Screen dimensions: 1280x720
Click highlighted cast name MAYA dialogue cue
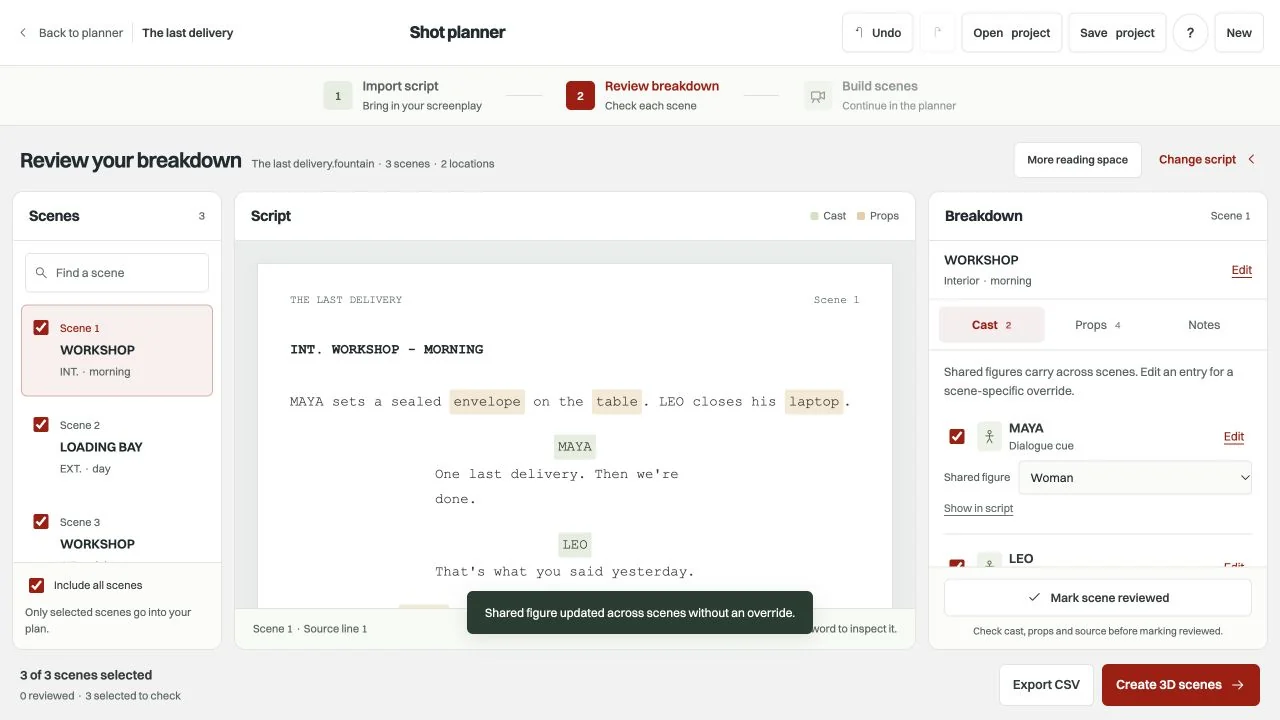[x=575, y=447]
